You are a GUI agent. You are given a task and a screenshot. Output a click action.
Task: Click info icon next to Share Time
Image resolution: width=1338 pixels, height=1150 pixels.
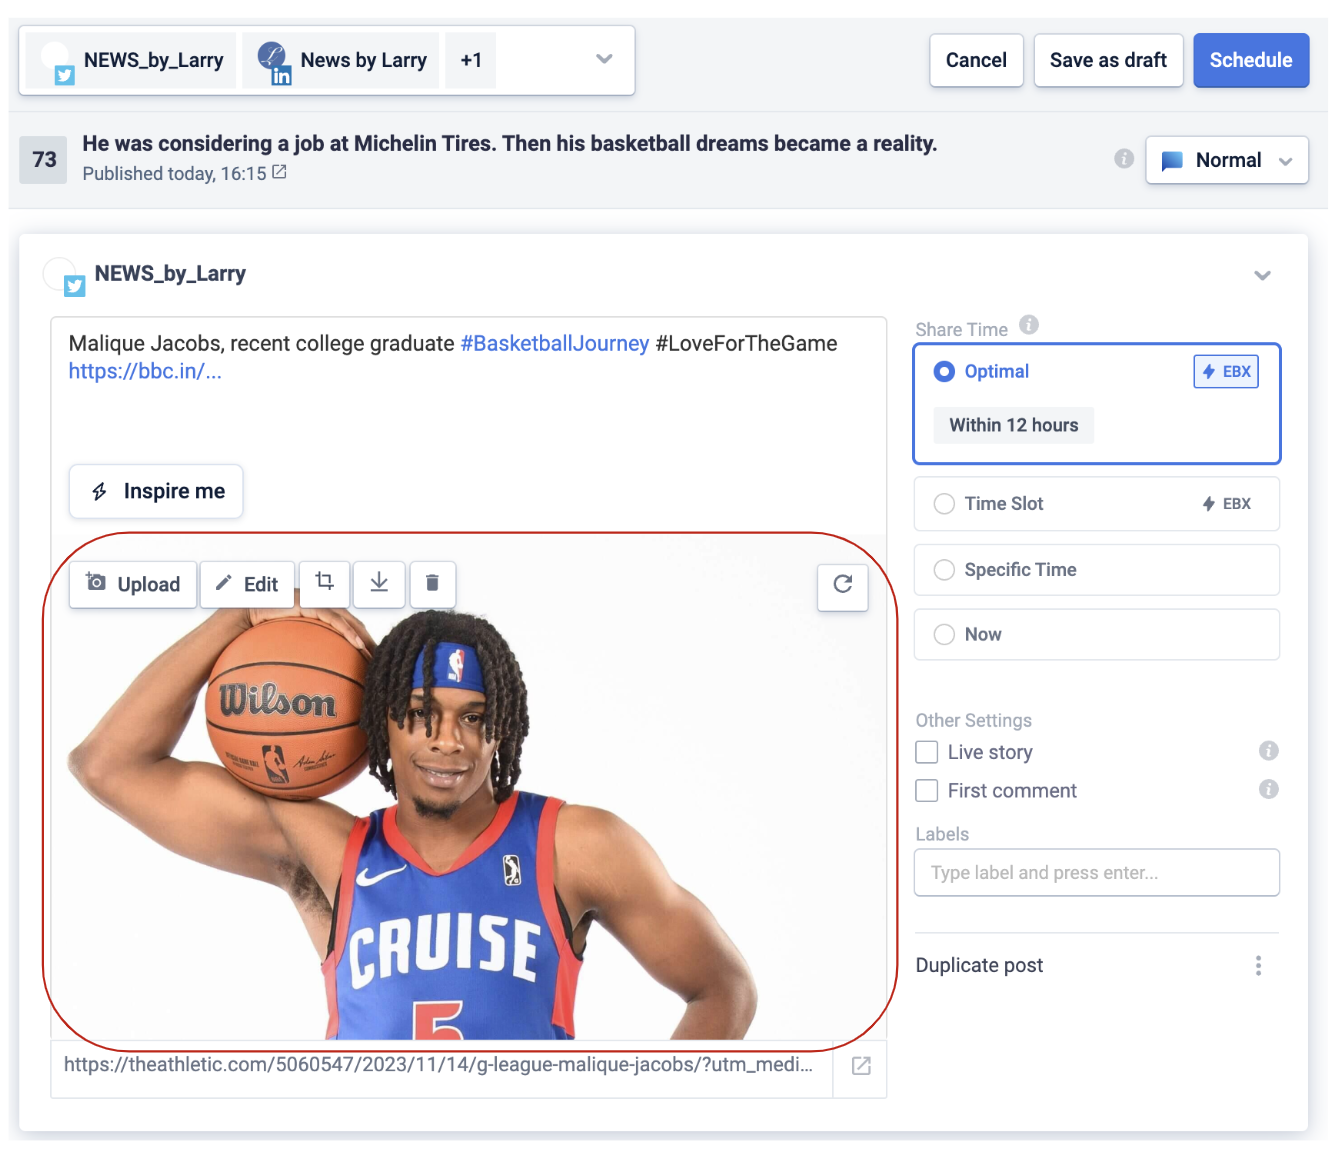coord(1028,325)
